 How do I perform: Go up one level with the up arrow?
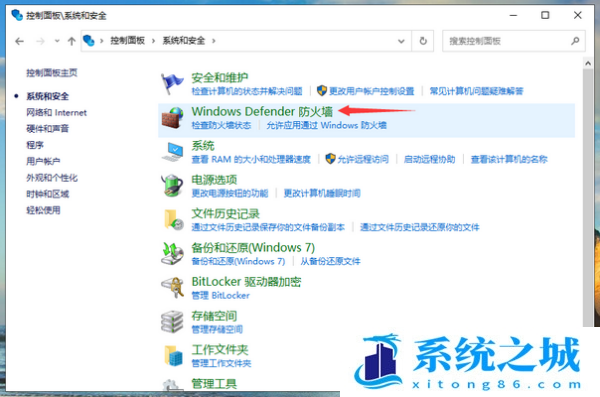click(72, 41)
